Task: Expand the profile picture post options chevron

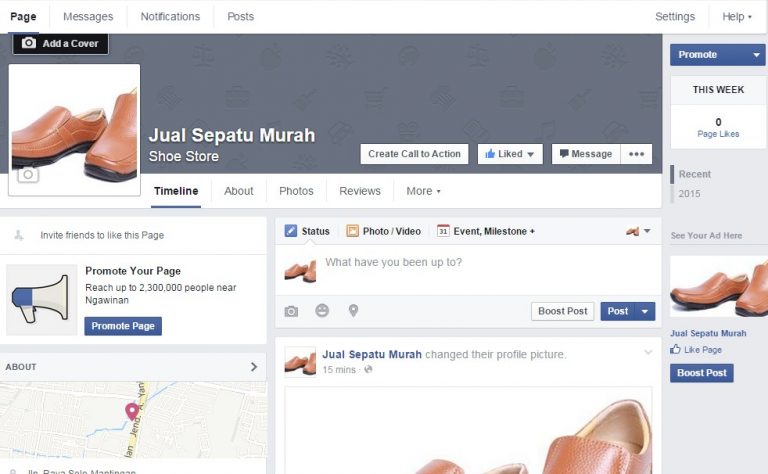Action: click(648, 353)
